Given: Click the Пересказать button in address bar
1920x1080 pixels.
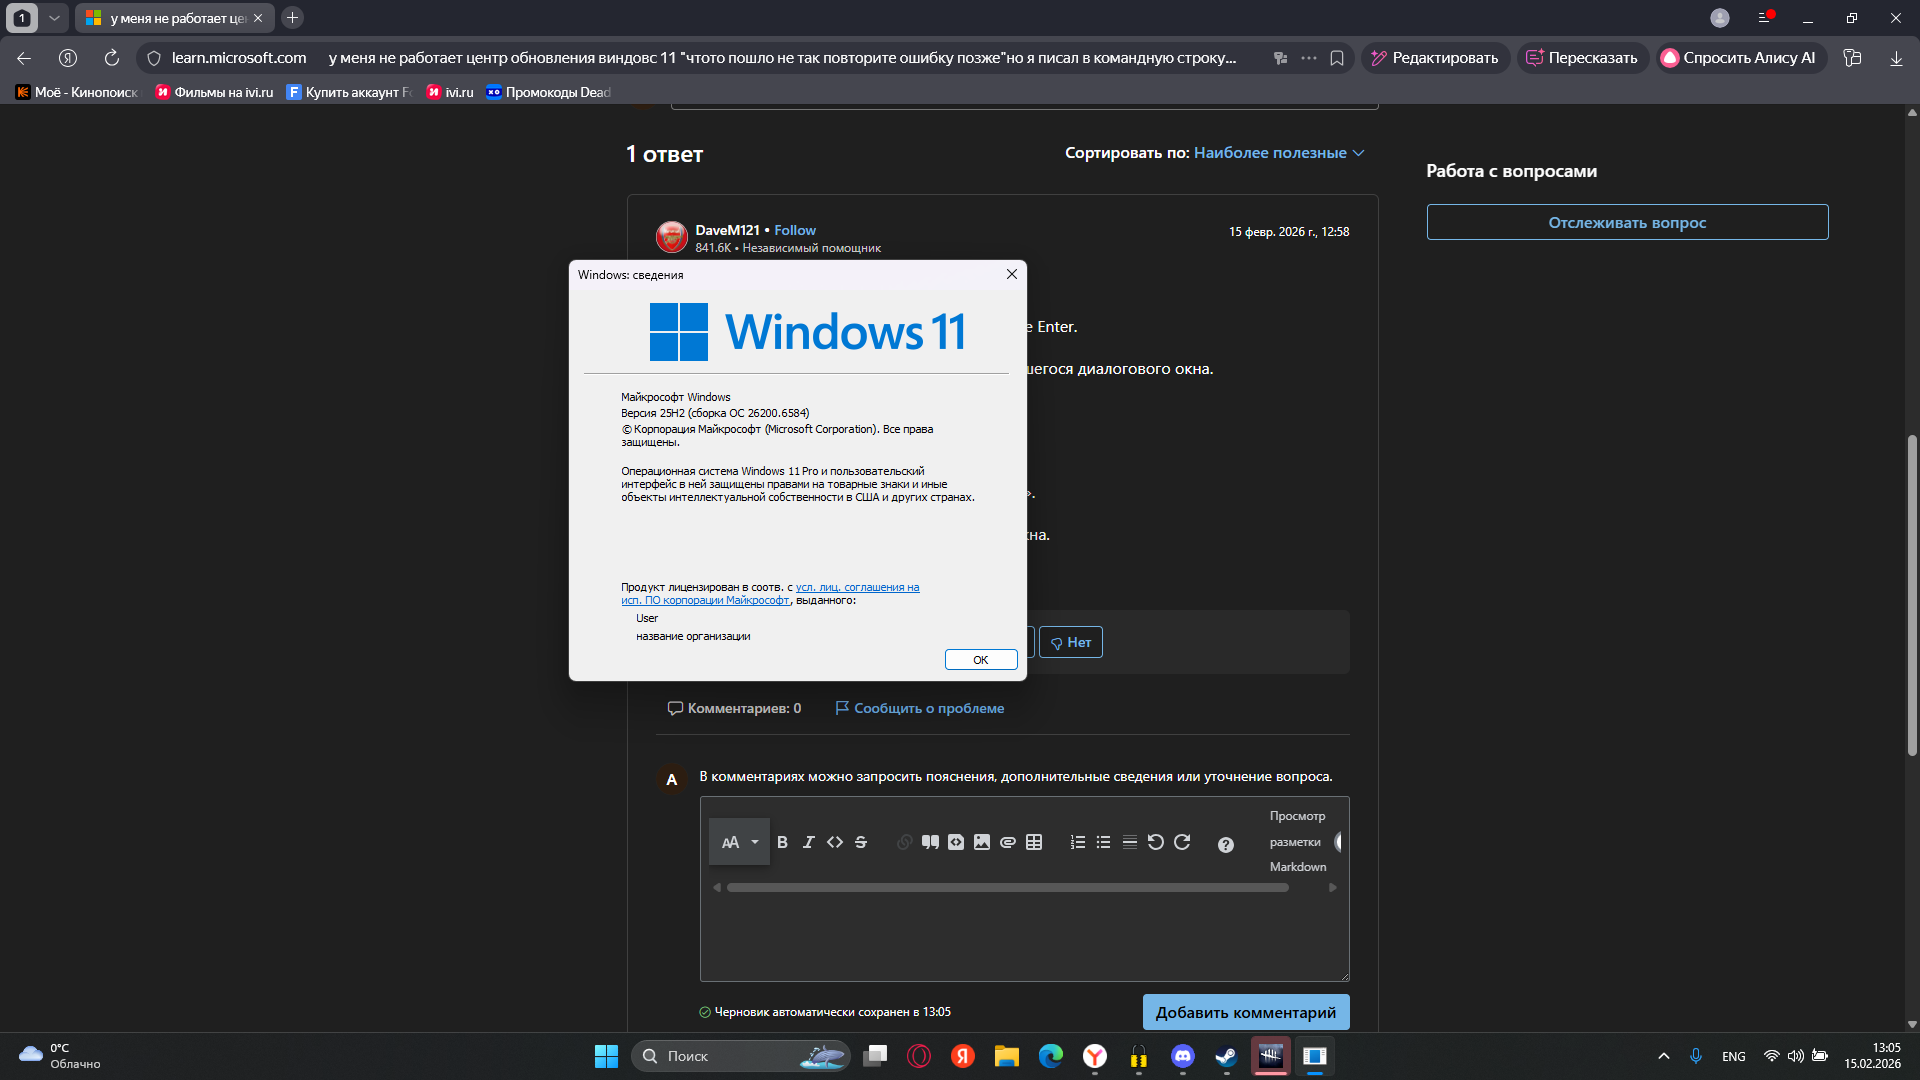Looking at the screenshot, I should coord(1582,58).
